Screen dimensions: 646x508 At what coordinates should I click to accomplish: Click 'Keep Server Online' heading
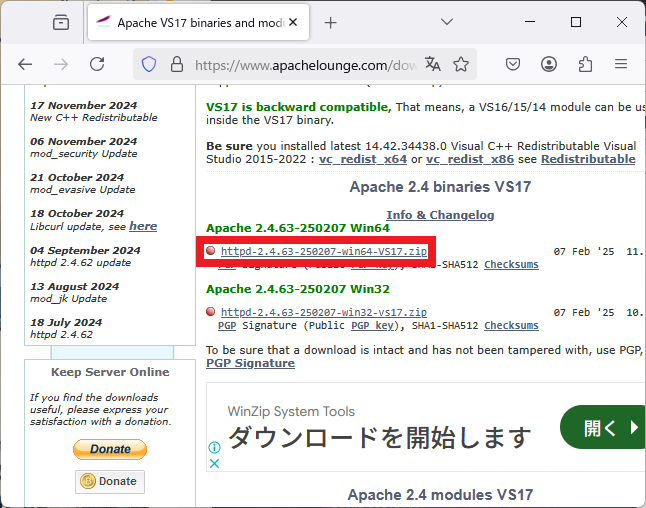[110, 372]
